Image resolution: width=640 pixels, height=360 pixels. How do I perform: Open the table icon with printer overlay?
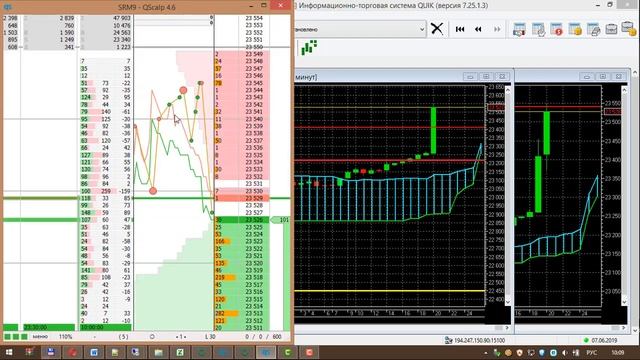coord(593,29)
